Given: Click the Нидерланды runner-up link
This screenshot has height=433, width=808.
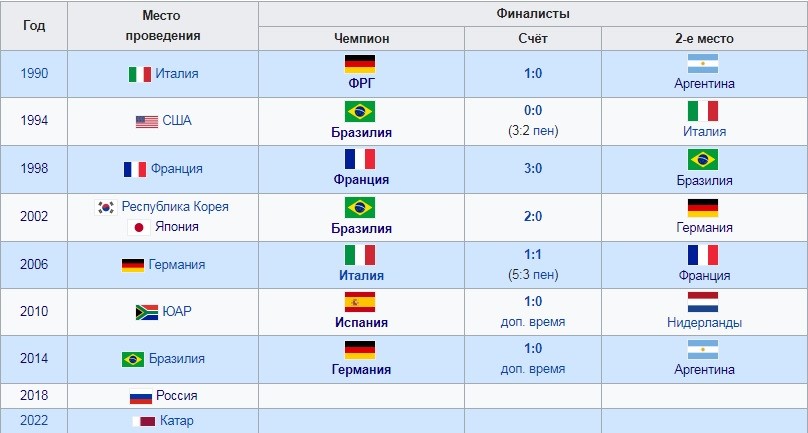Looking at the screenshot, I should pyautogui.click(x=704, y=323).
